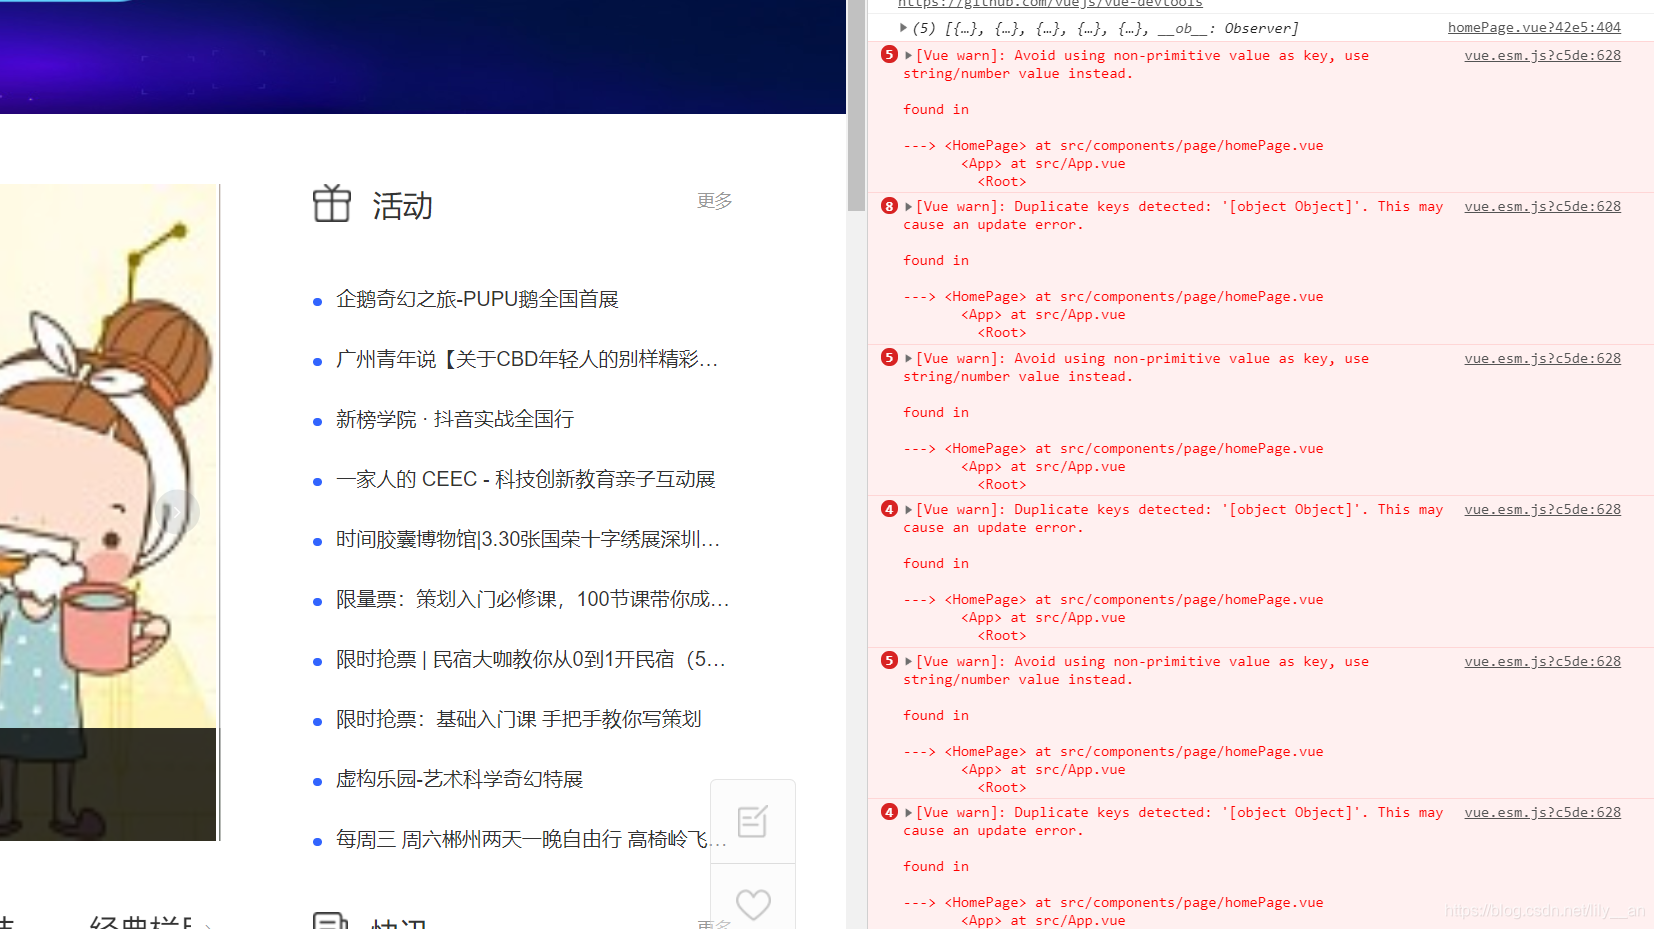Viewport: 1654px width, 929px height.
Task: Click the gift box icon beside 活动
Action: (x=332, y=203)
